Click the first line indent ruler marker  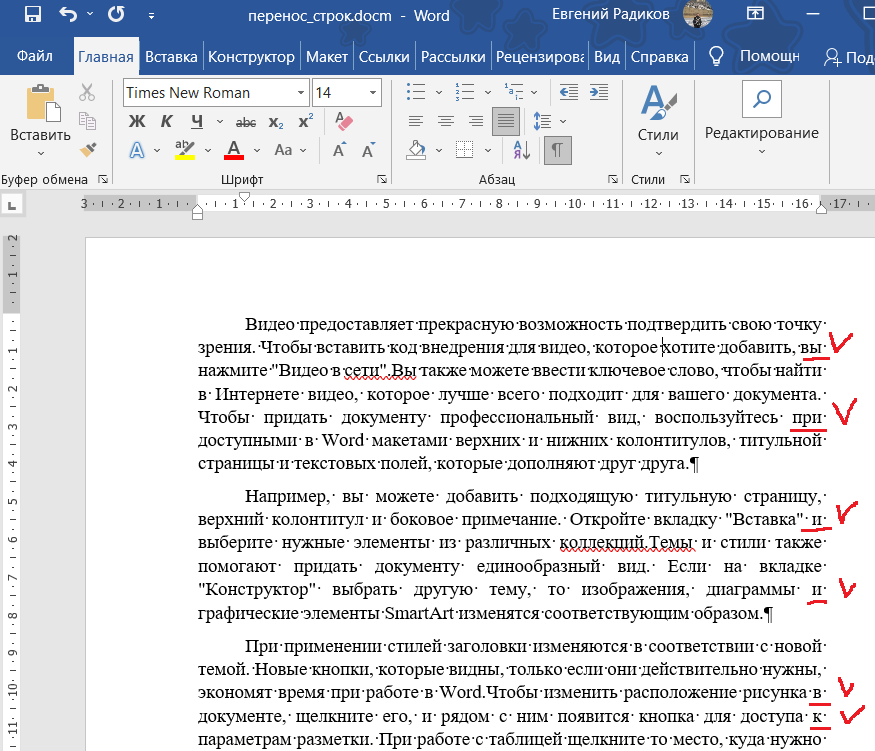pyautogui.click(x=244, y=196)
